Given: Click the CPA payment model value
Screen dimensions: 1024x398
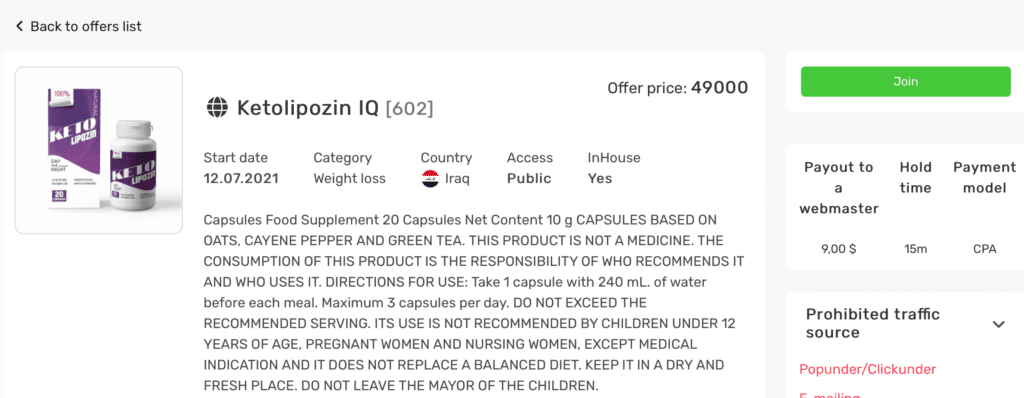Looking at the screenshot, I should pos(984,249).
